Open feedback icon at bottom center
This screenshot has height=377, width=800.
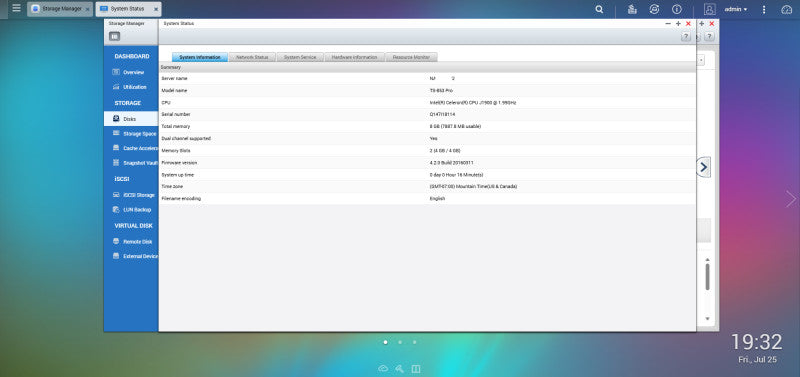pos(416,368)
